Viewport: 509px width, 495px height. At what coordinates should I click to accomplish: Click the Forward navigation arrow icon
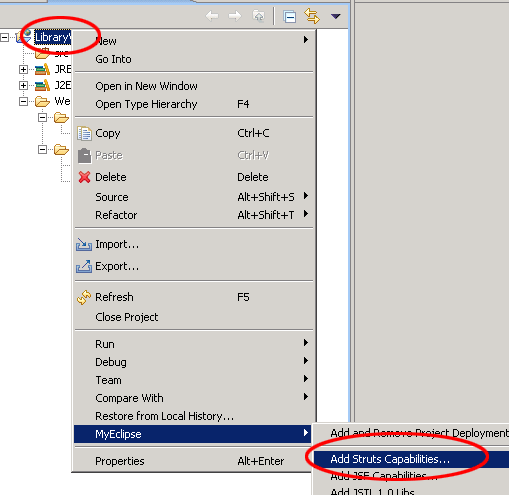[x=235, y=16]
